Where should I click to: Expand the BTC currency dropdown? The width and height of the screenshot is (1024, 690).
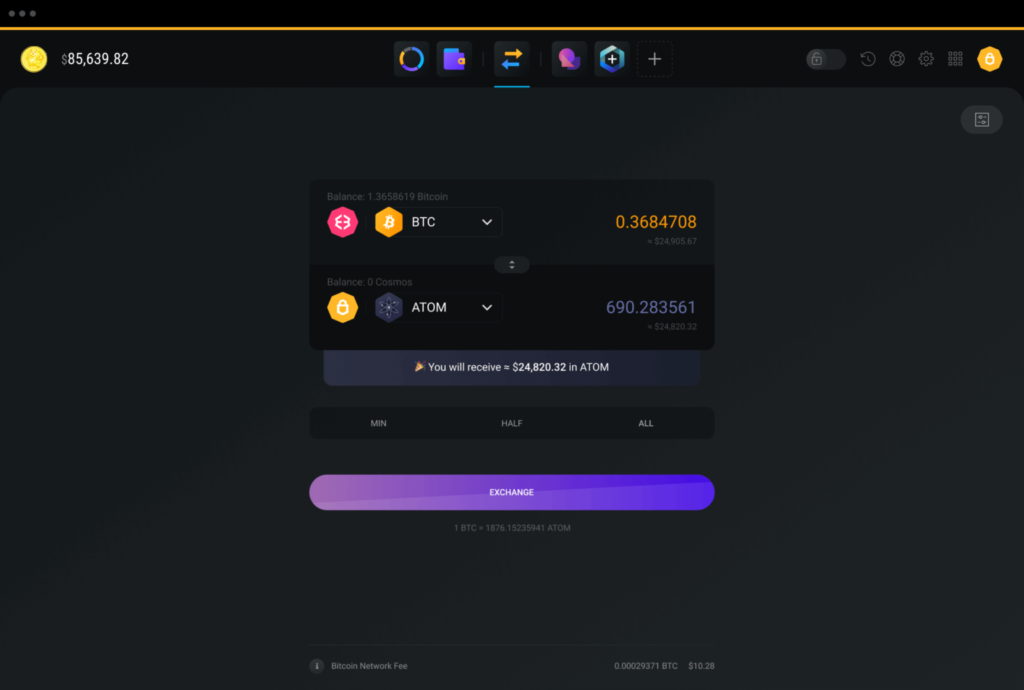(438, 222)
